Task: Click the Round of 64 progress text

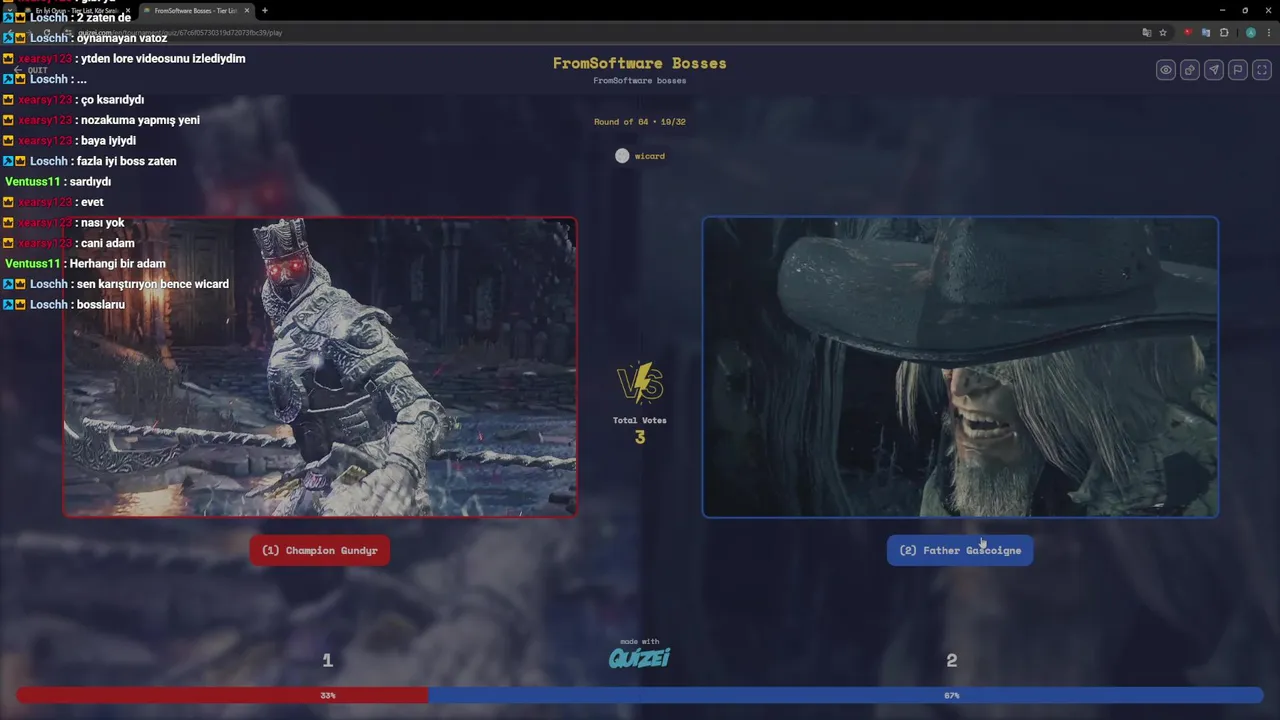Action: 640,122
